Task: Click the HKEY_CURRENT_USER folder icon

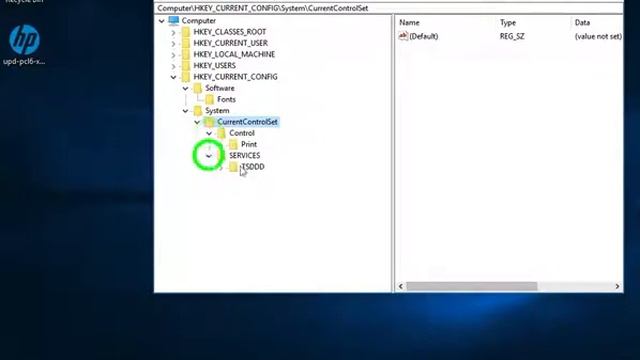Action: click(x=186, y=43)
